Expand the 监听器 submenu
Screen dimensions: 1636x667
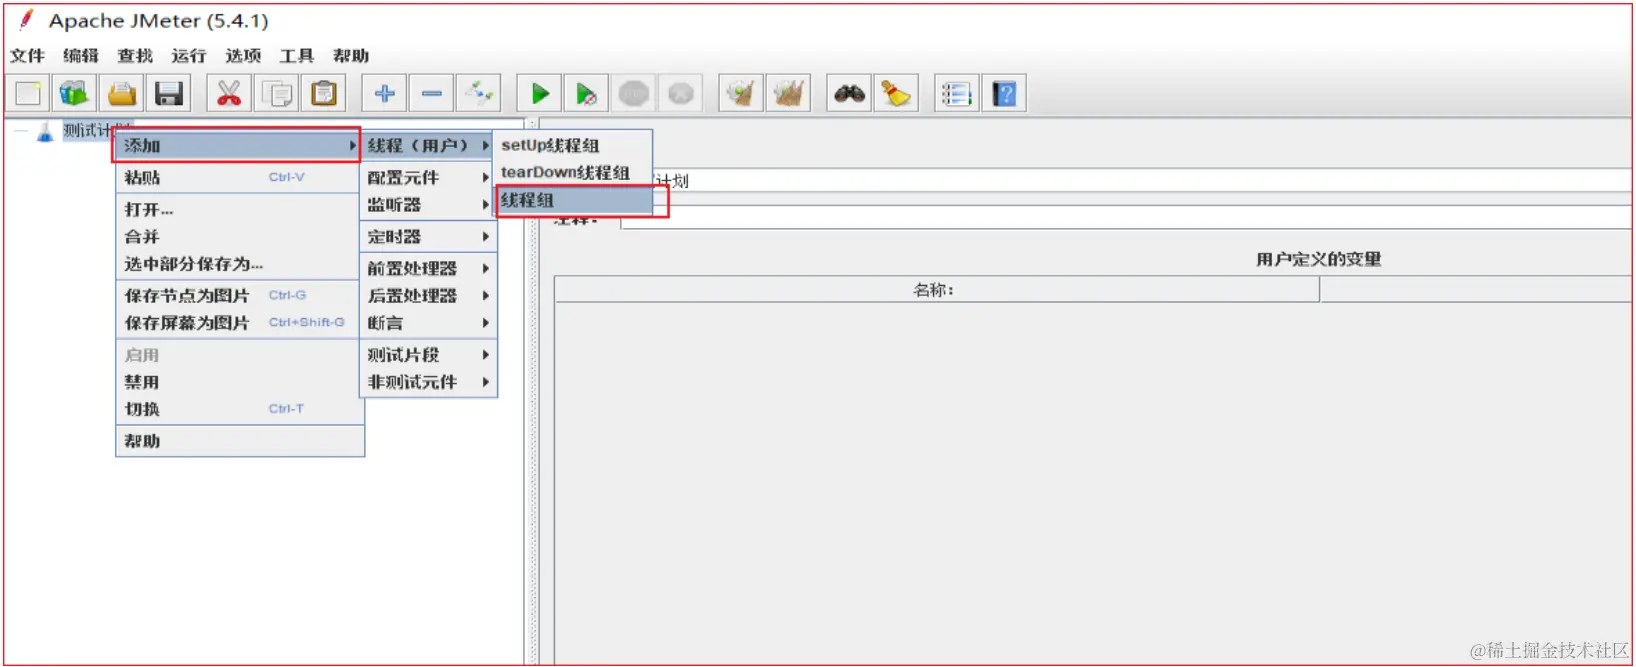coord(428,204)
